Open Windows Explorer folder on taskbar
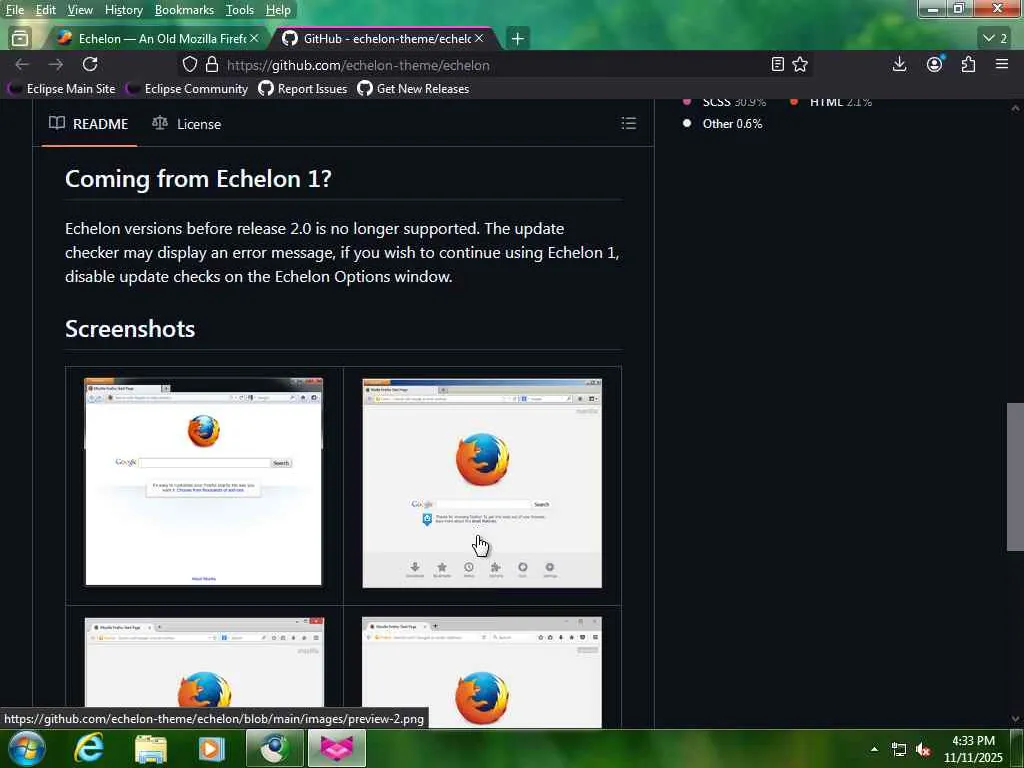 tap(150, 748)
